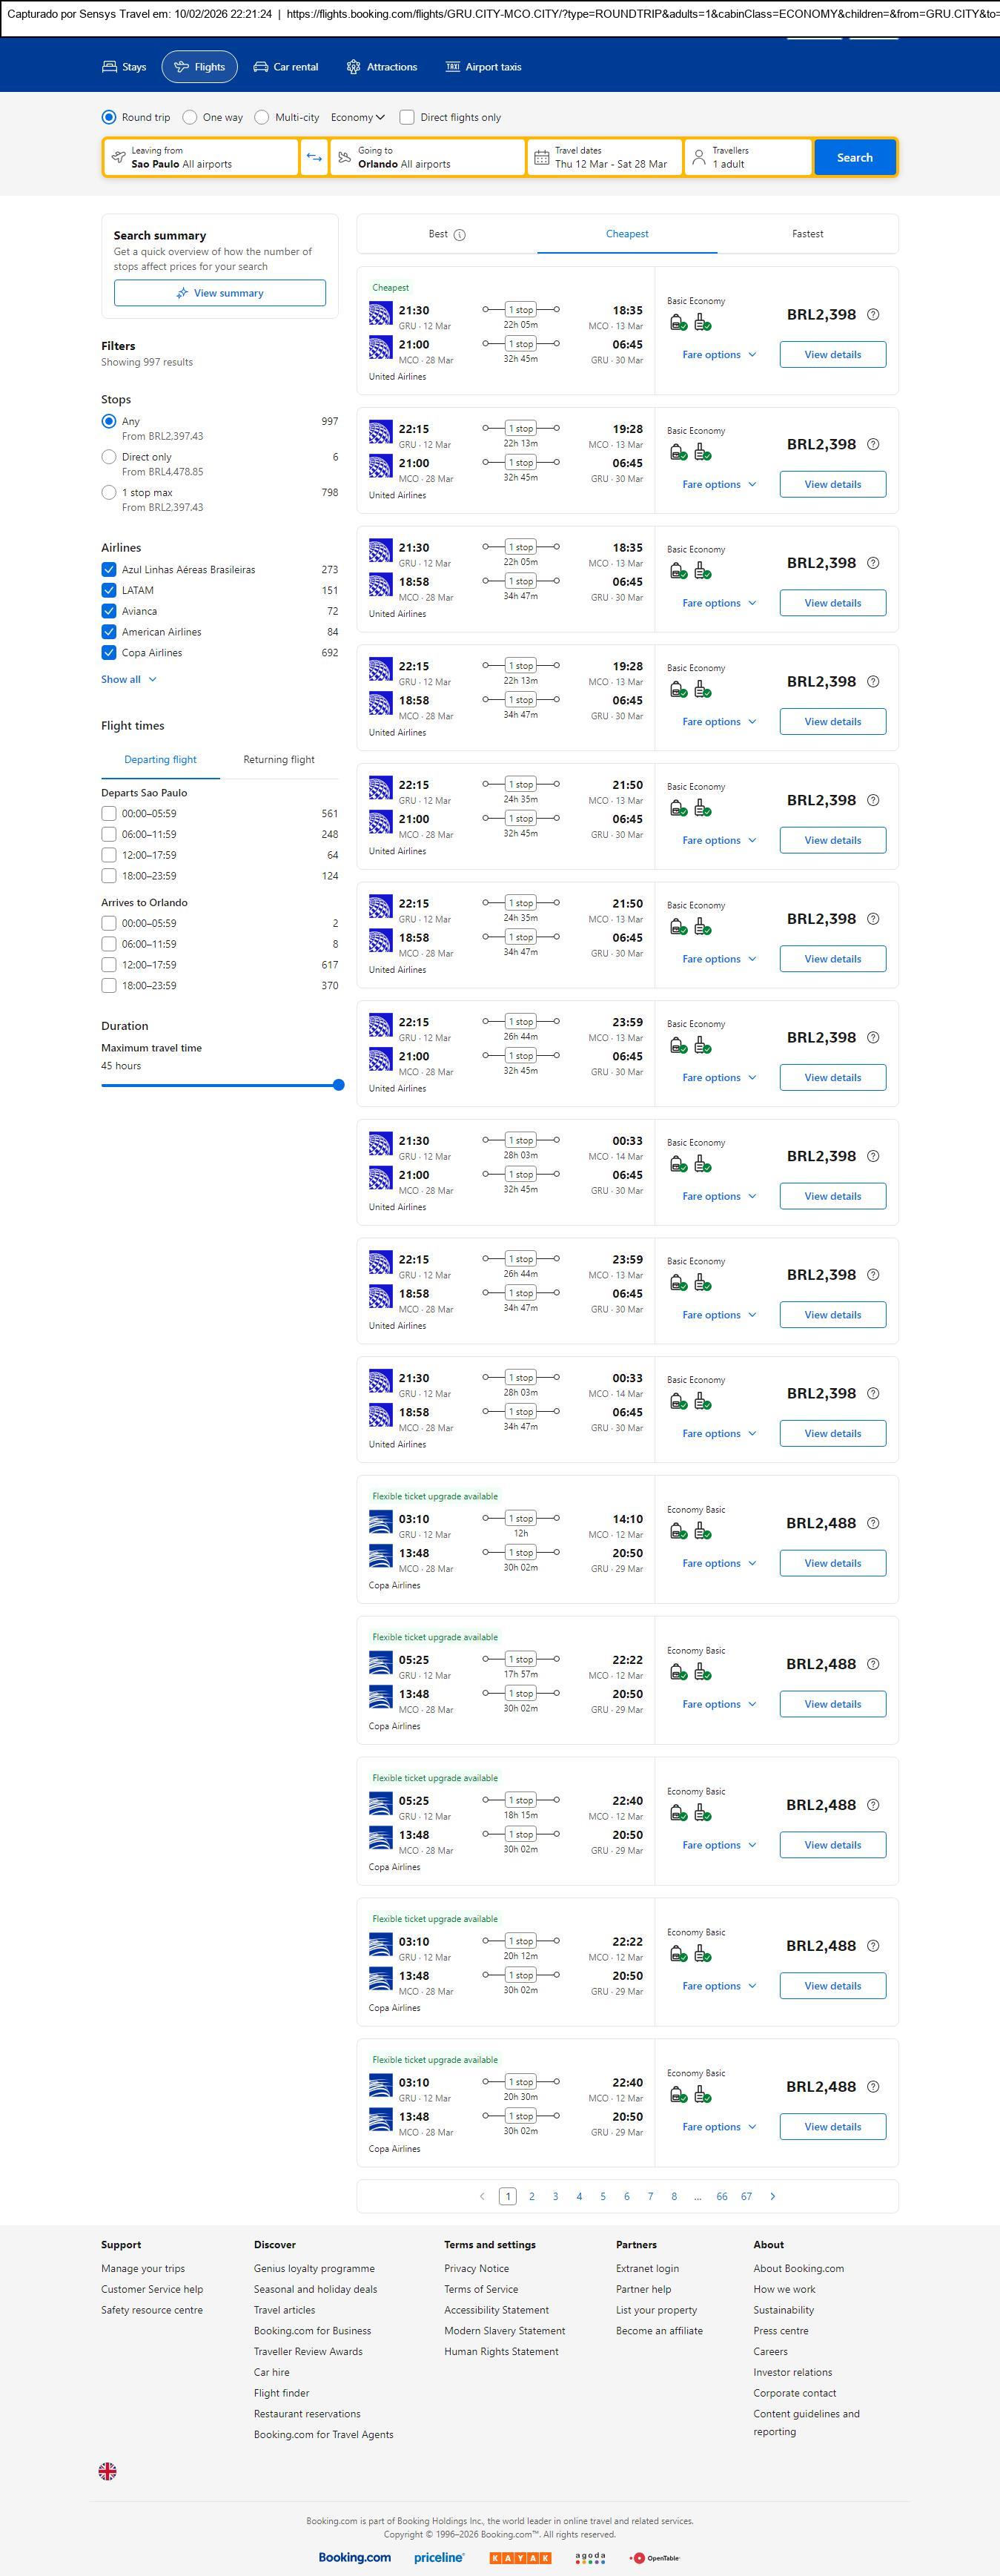Expand Show all airlines list
1000x2576 pixels.
pos(128,679)
